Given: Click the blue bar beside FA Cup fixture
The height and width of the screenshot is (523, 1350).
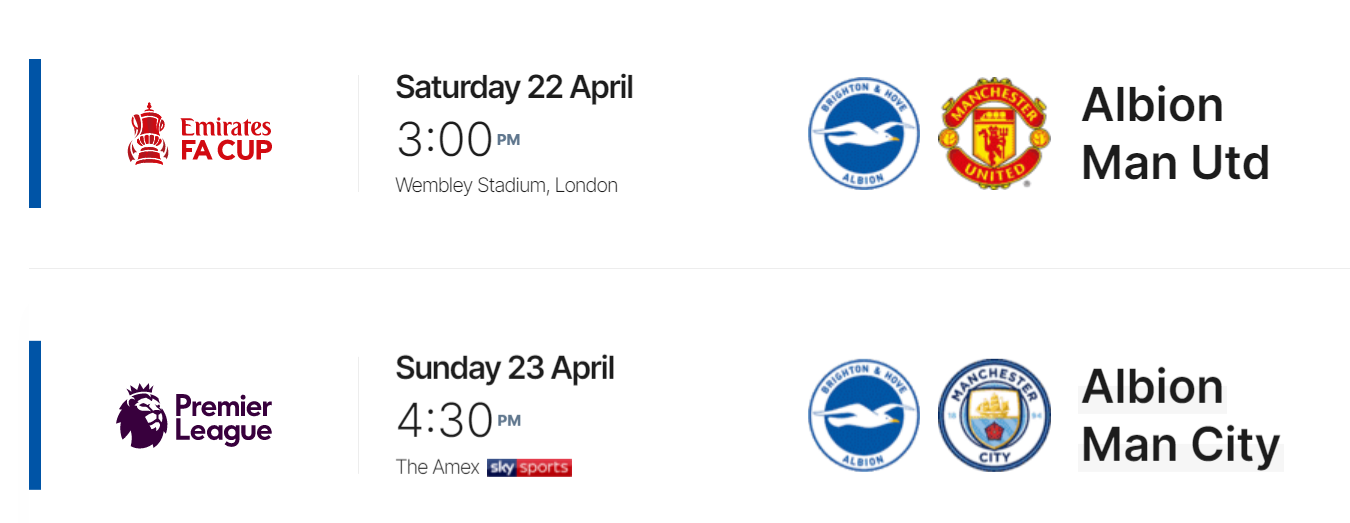Looking at the screenshot, I should click(x=35, y=133).
